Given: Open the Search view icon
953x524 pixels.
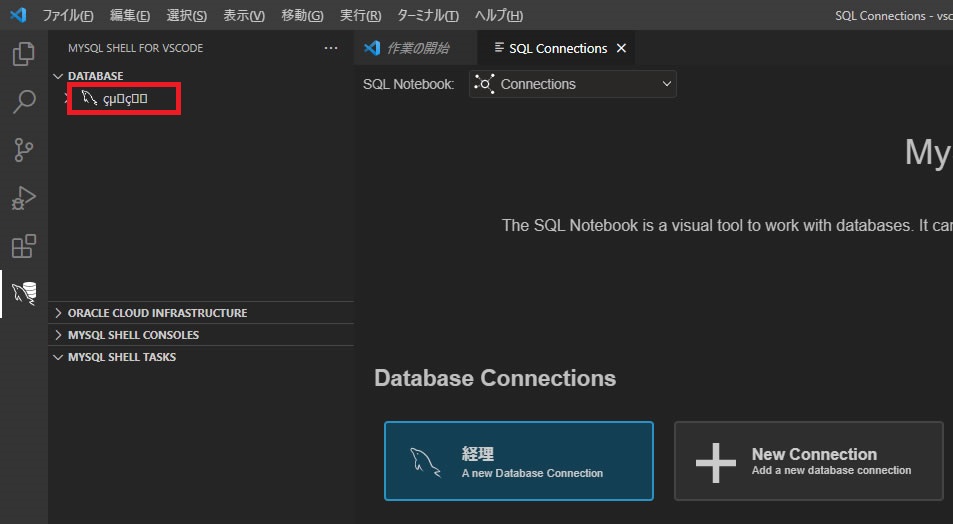Looking at the screenshot, I should click(x=23, y=102).
